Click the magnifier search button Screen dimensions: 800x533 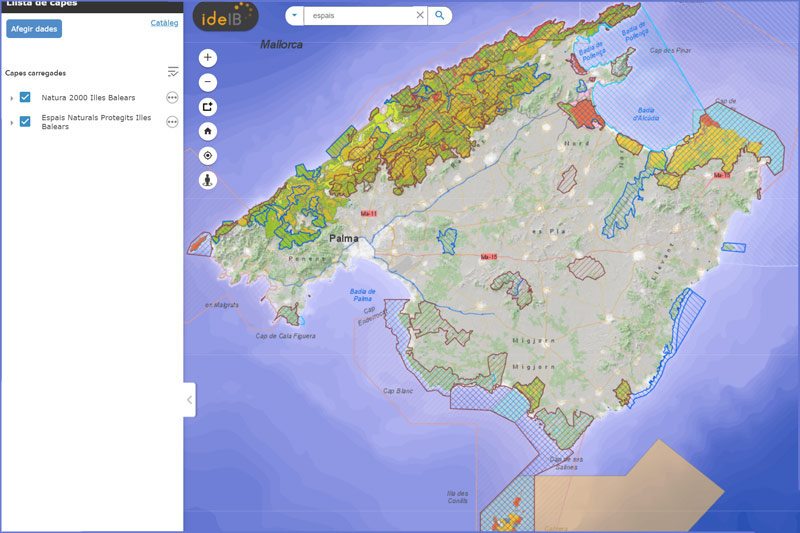pyautogui.click(x=439, y=15)
